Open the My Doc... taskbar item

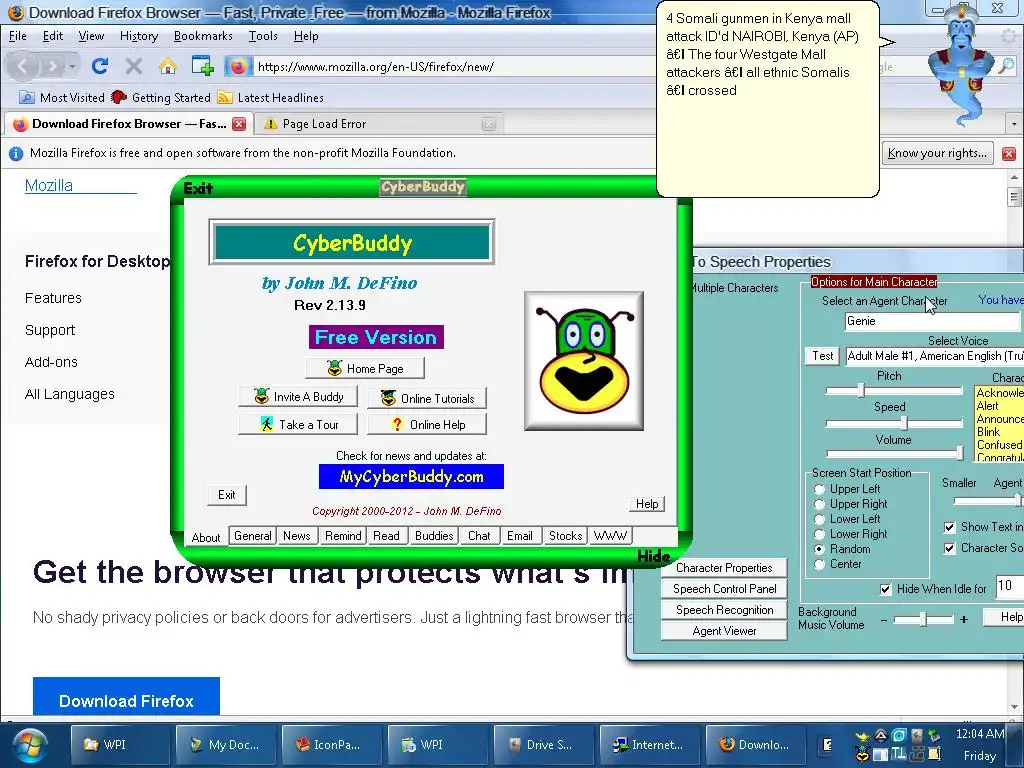tap(225, 744)
